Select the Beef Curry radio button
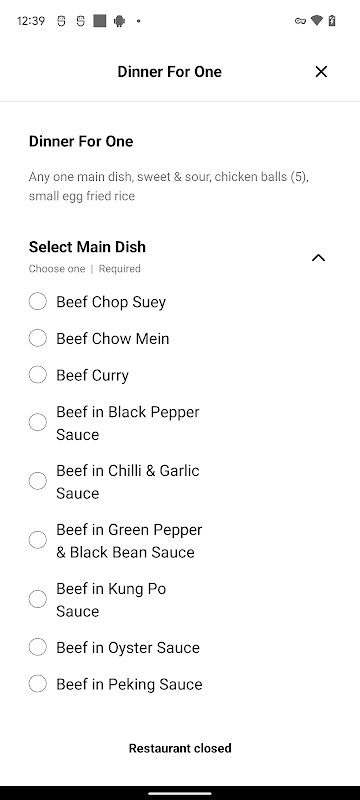Viewport: 360px width, 800px height. pyautogui.click(x=38, y=375)
